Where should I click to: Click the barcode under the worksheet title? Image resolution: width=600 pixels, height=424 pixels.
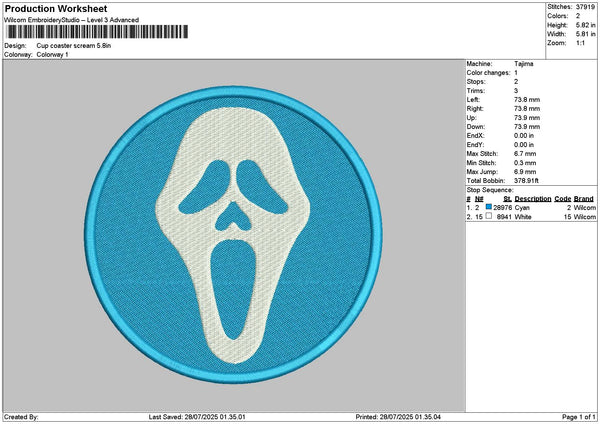pyautogui.click(x=95, y=33)
